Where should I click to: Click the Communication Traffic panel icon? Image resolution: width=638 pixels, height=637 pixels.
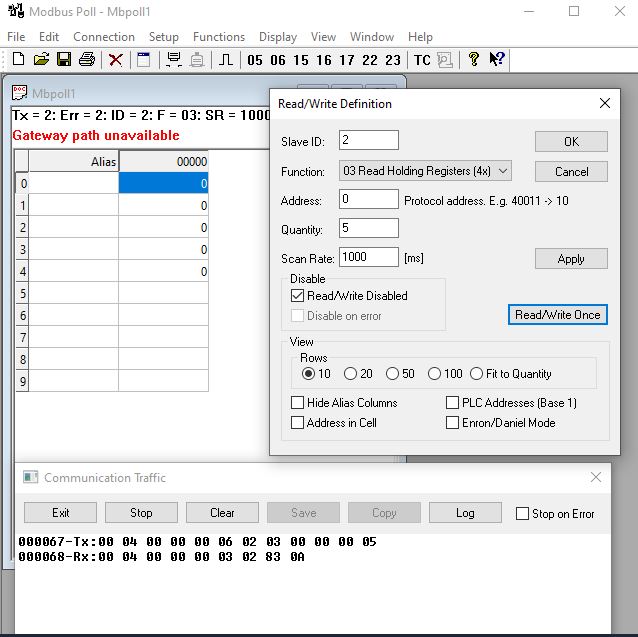[x=31, y=477]
